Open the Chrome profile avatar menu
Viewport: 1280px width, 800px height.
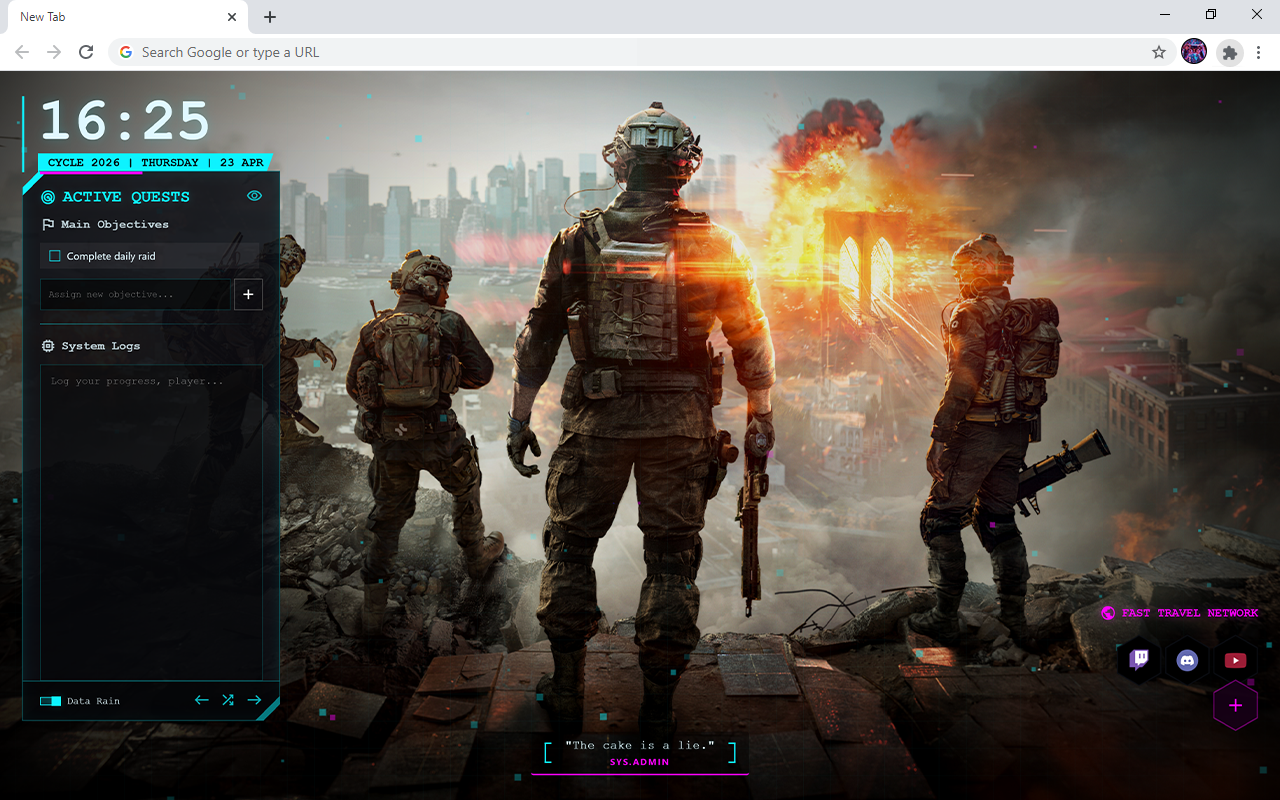(1194, 52)
